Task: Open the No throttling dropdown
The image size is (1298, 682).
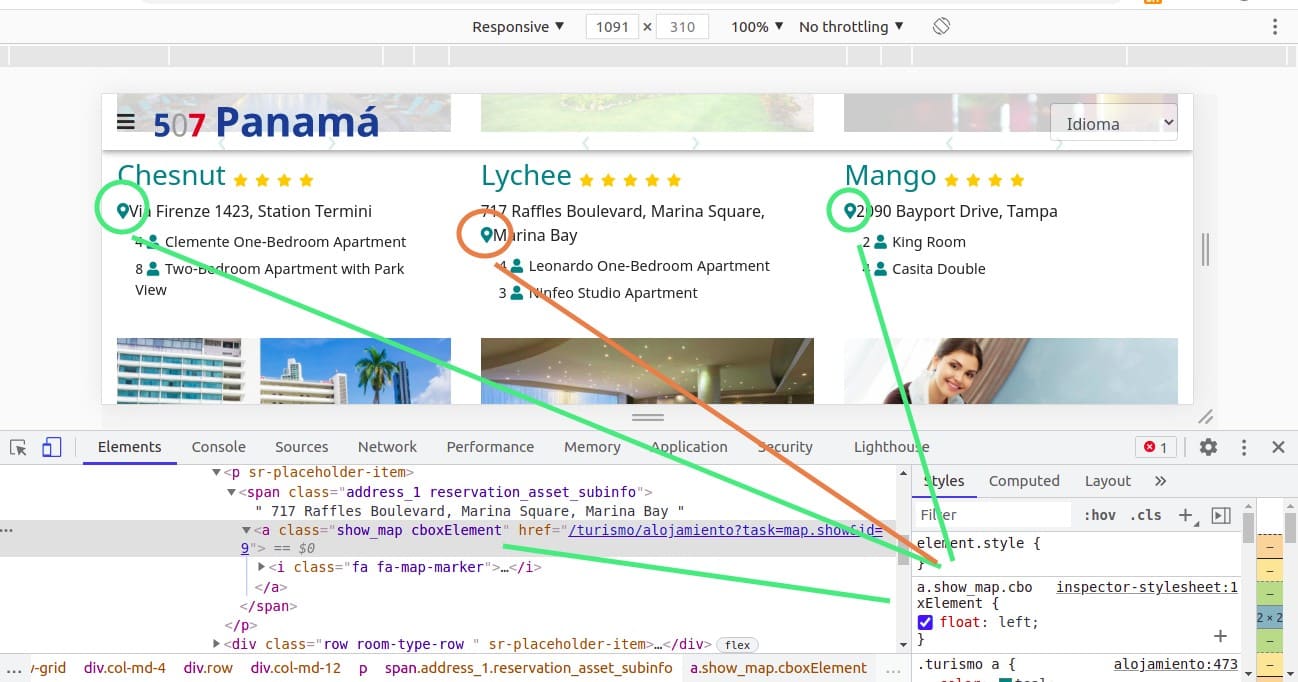Action: [x=850, y=27]
